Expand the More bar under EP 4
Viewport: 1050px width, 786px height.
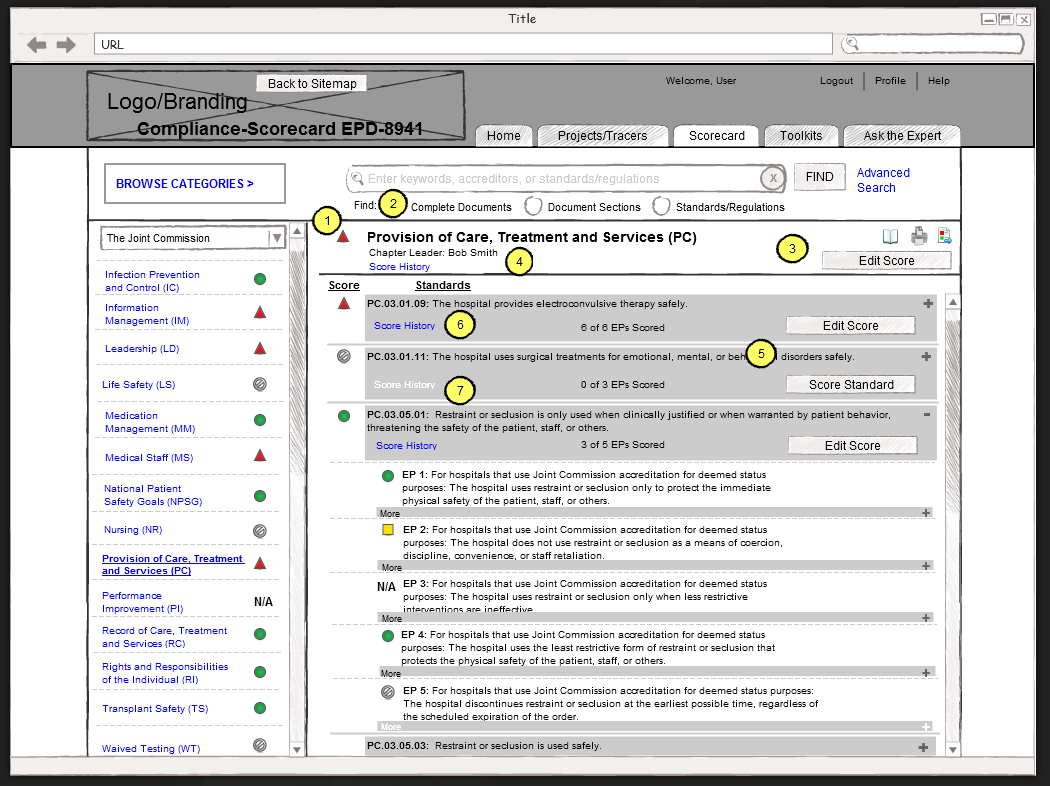point(926,672)
